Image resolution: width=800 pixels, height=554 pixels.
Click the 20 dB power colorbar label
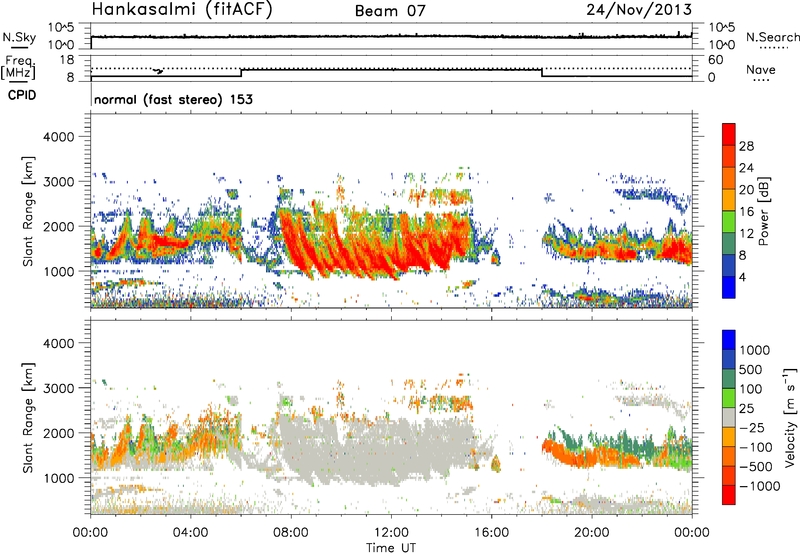746,190
